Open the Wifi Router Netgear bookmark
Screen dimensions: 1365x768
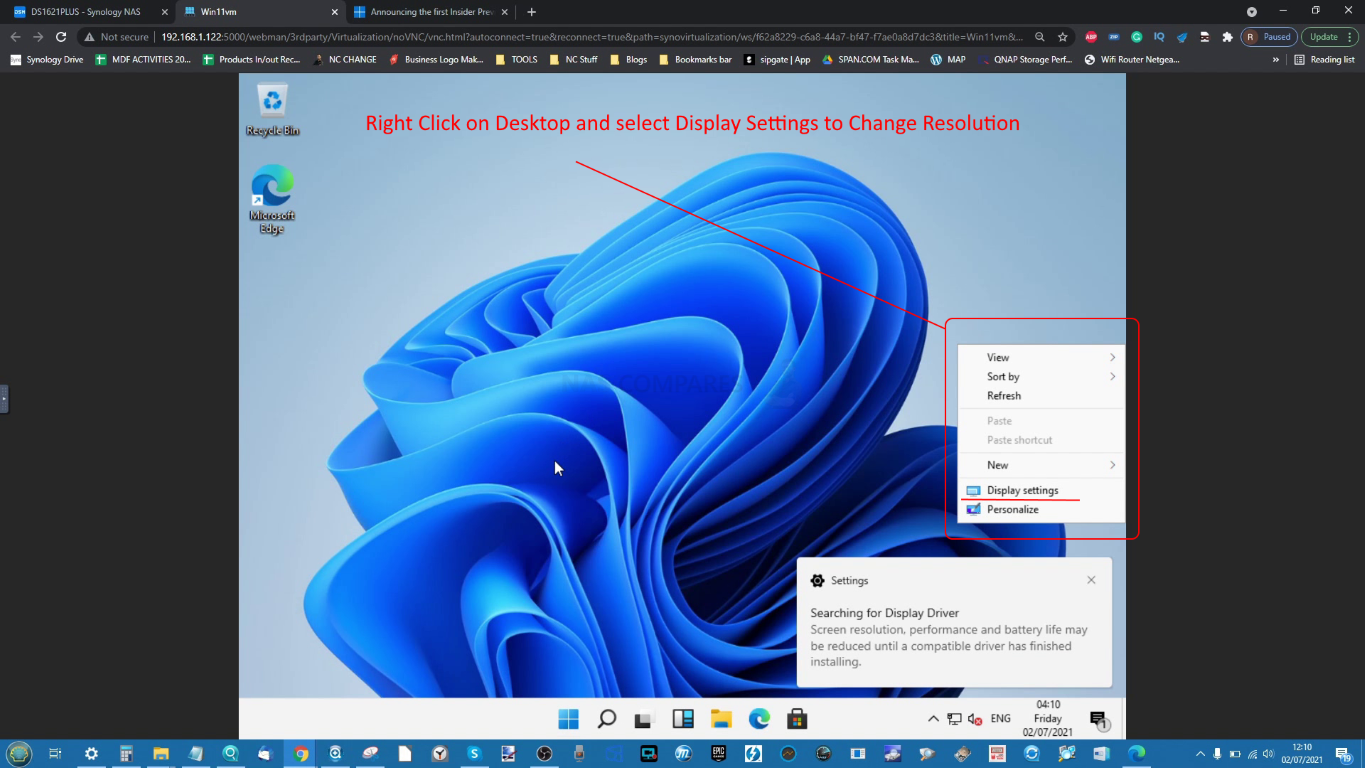[x=1132, y=59]
